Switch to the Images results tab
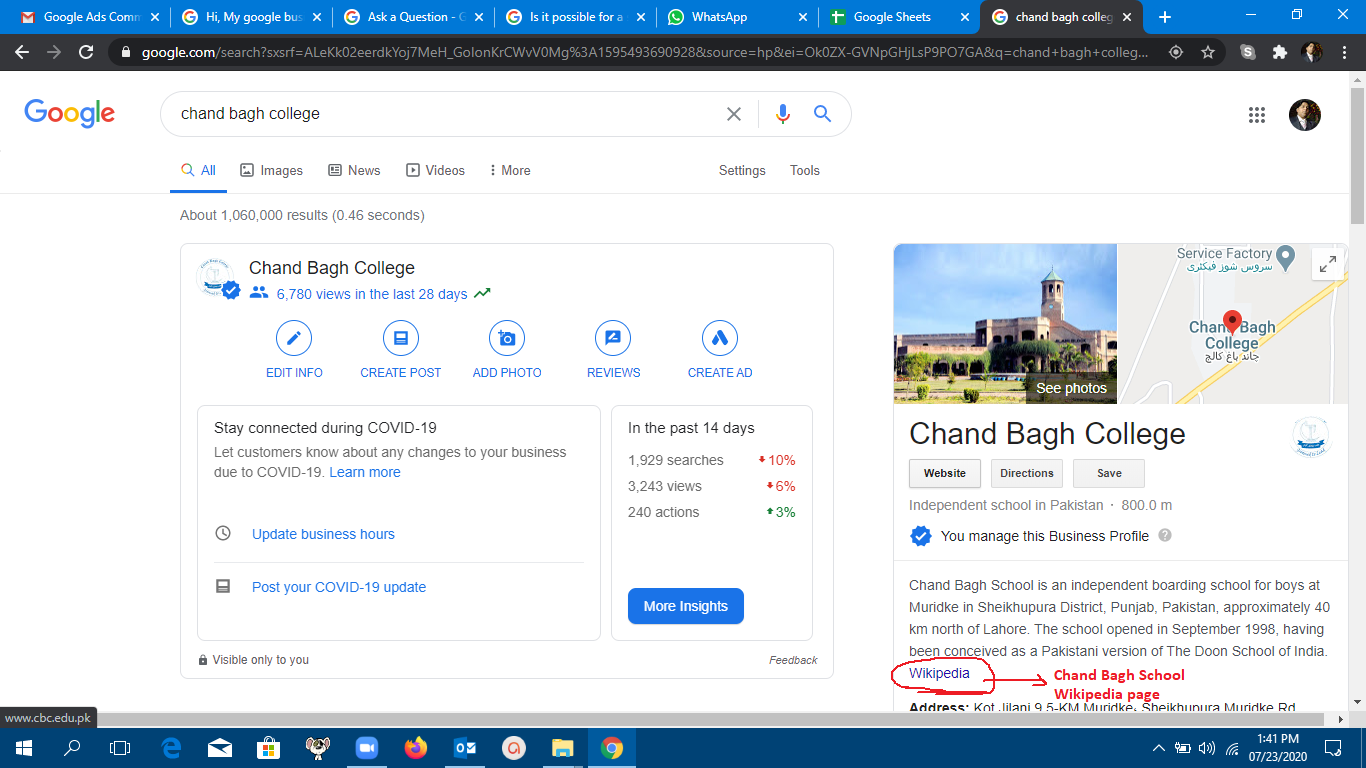1366x768 pixels. [x=271, y=170]
